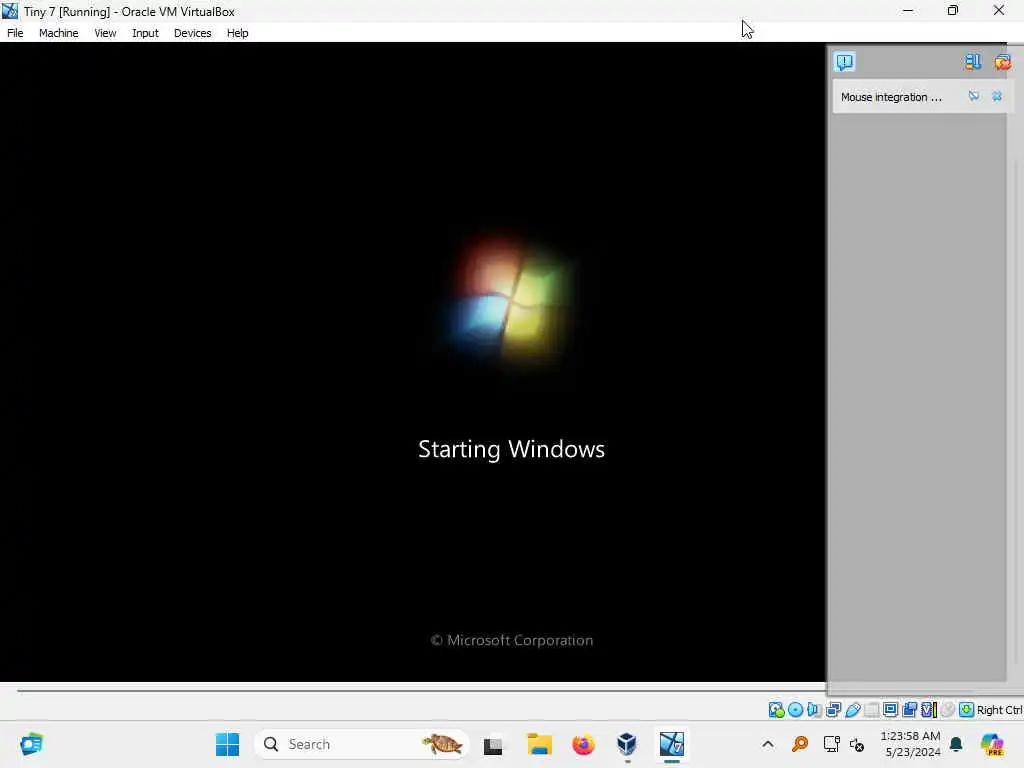The image size is (1024, 768).
Task: Click the greyed mouse integration indicator
Action: tap(948, 710)
